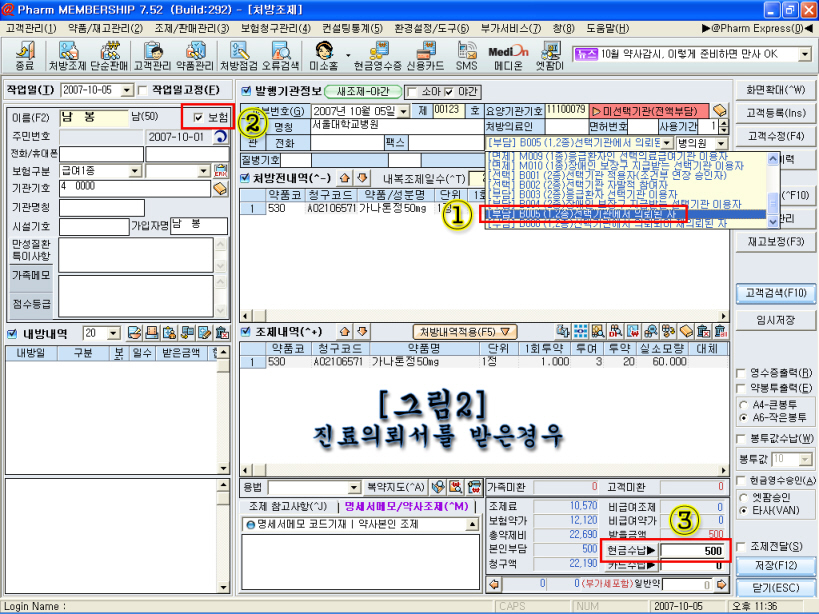
Task: Click the 사용기간 stepper arrows
Action: pos(724,127)
